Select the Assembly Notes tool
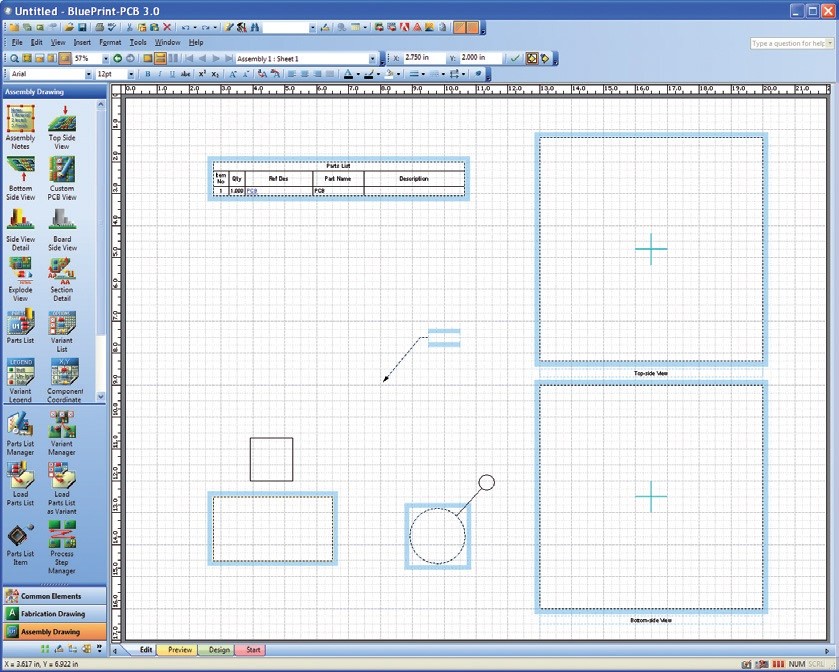Image resolution: width=839 pixels, height=672 pixels. coord(20,126)
